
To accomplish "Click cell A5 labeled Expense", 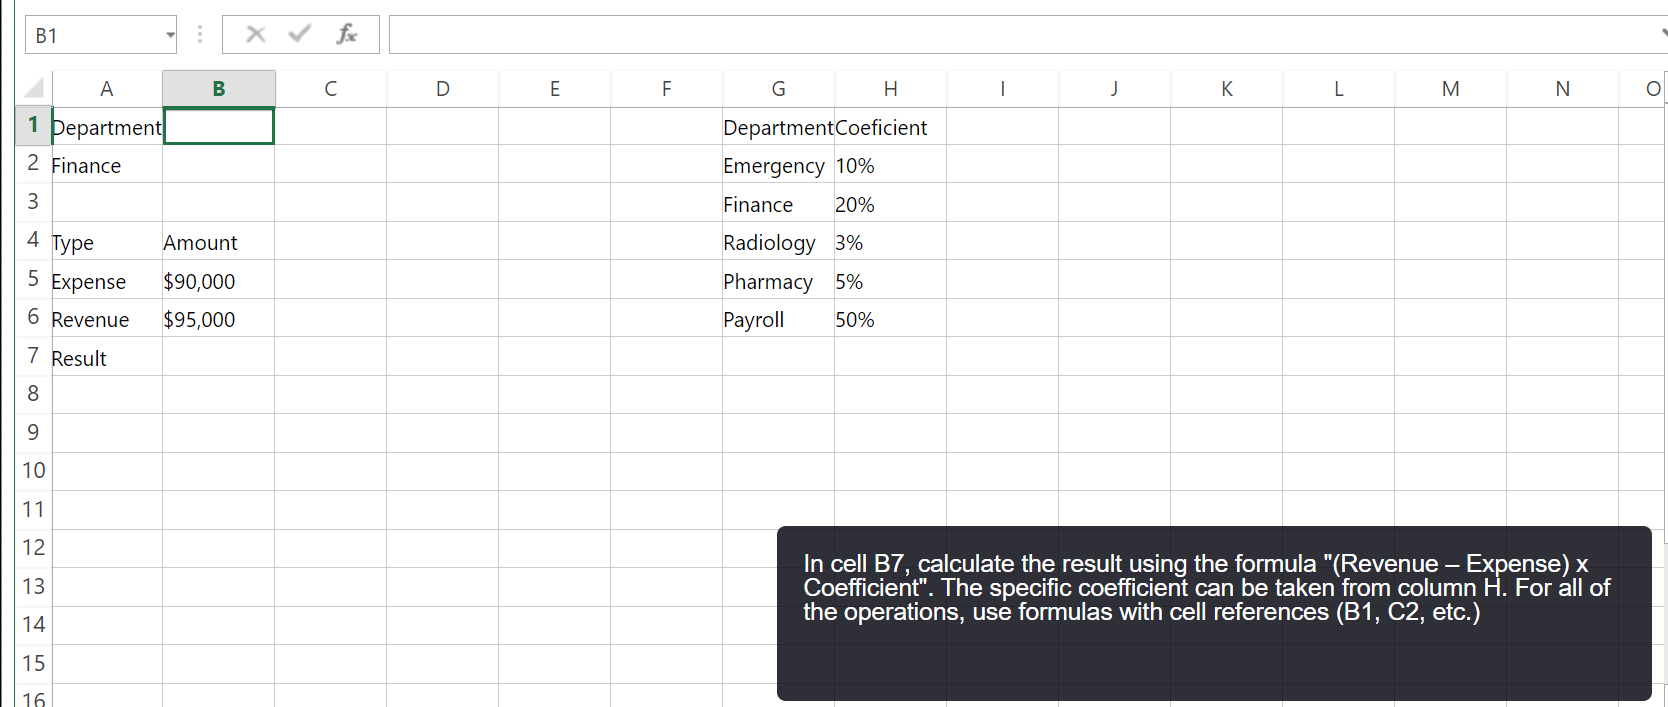I will click(107, 281).
